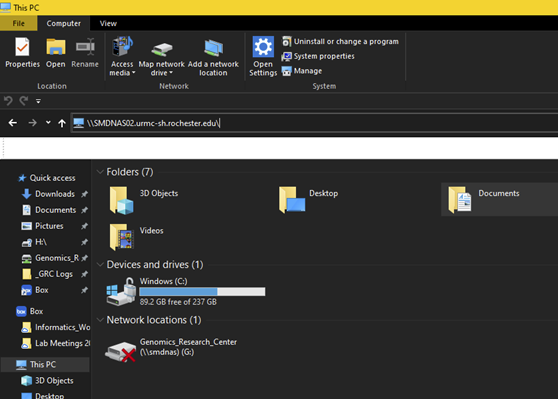558x399 pixels.
Task: Select This PC in navigation pane
Action: tap(46, 364)
